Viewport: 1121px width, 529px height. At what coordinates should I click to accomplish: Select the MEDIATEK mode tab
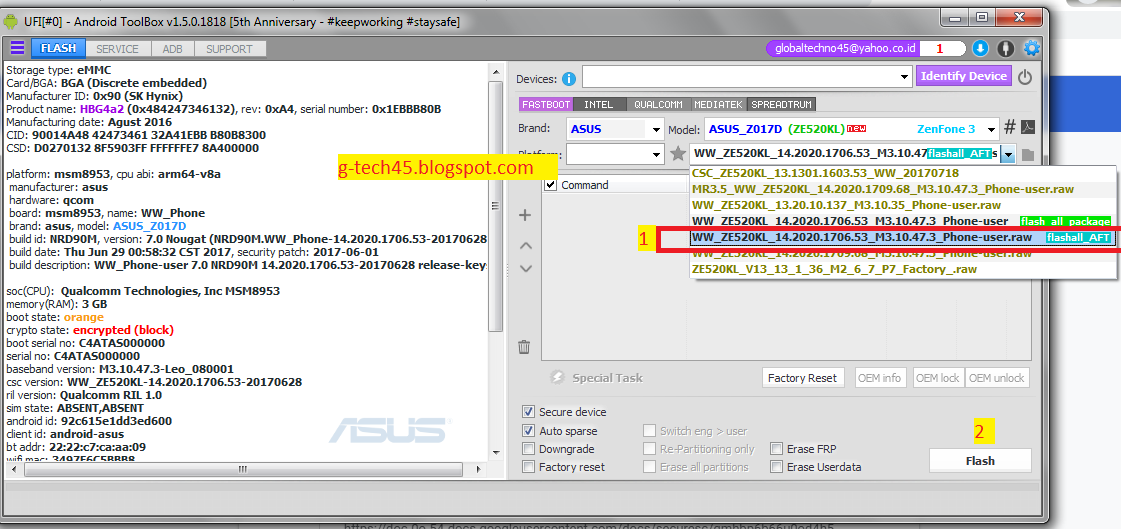[x=719, y=104]
